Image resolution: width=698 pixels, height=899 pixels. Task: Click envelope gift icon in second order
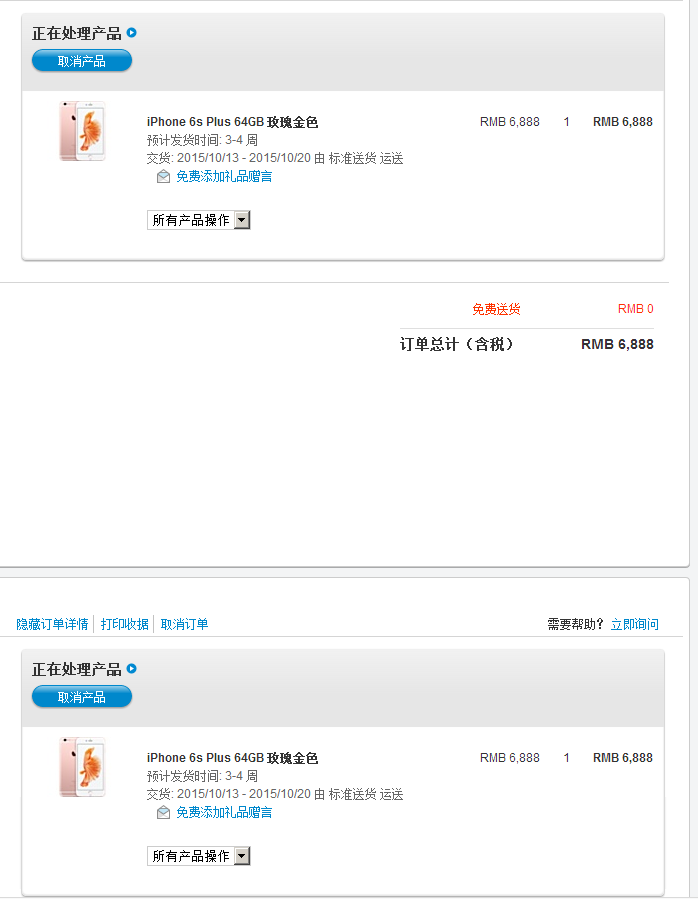(x=163, y=812)
